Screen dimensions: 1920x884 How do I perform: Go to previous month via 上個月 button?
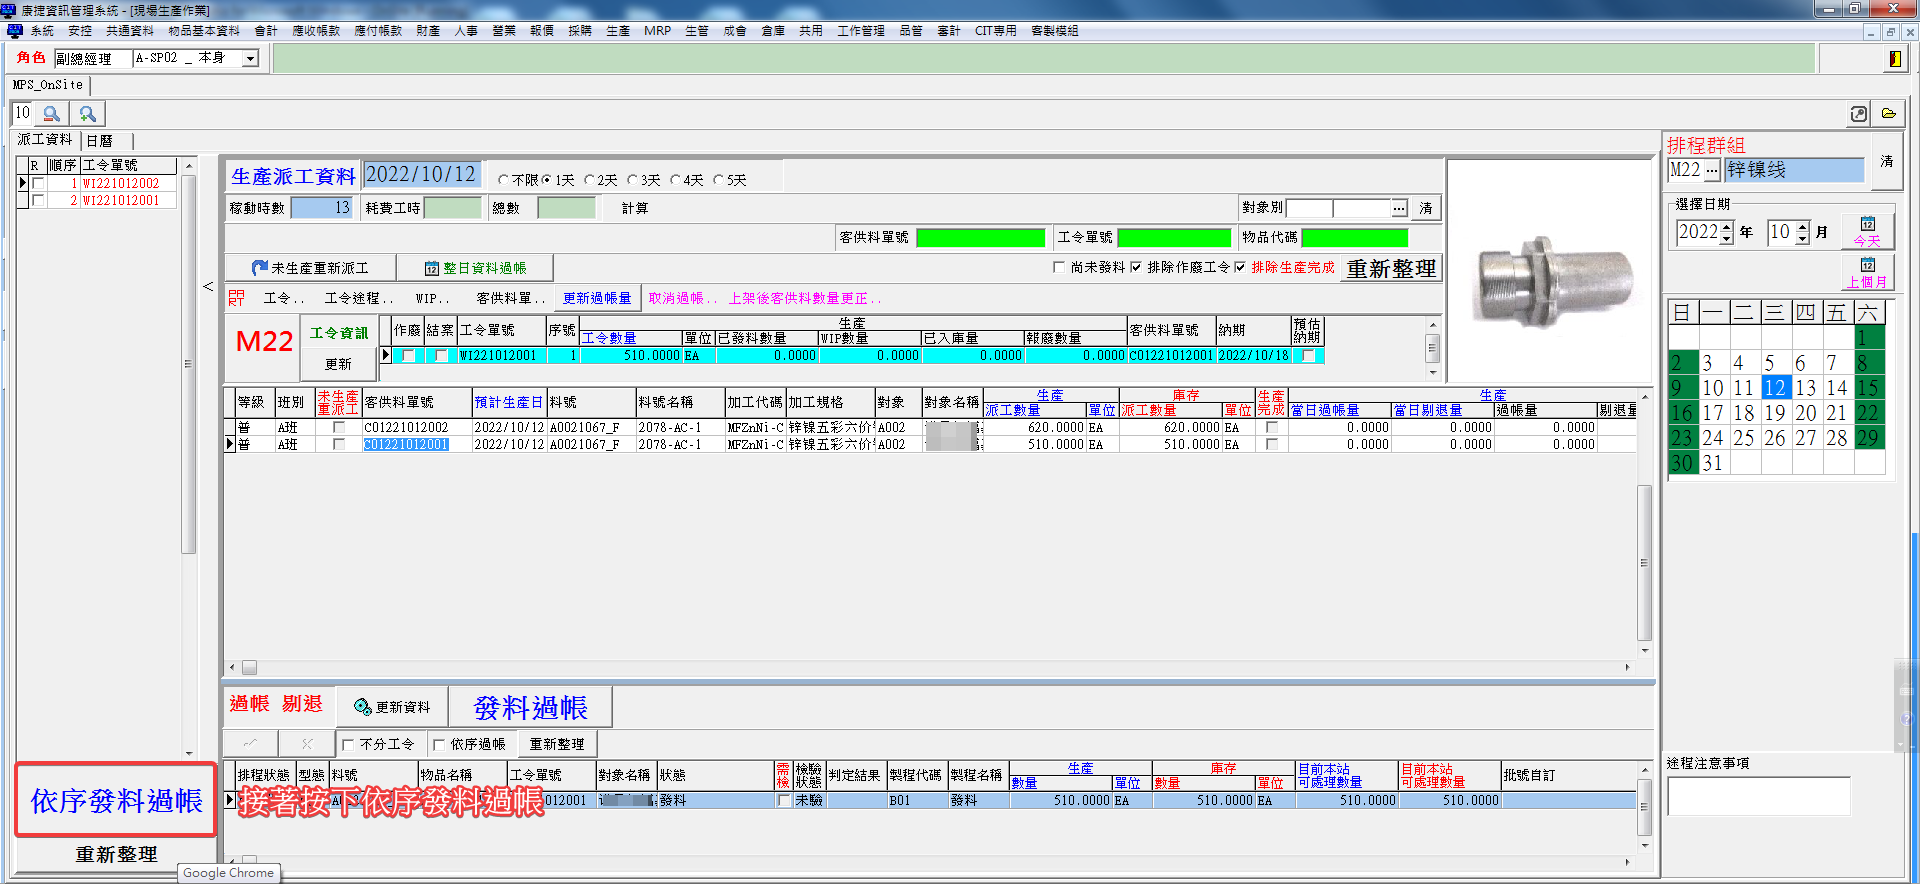click(1867, 273)
